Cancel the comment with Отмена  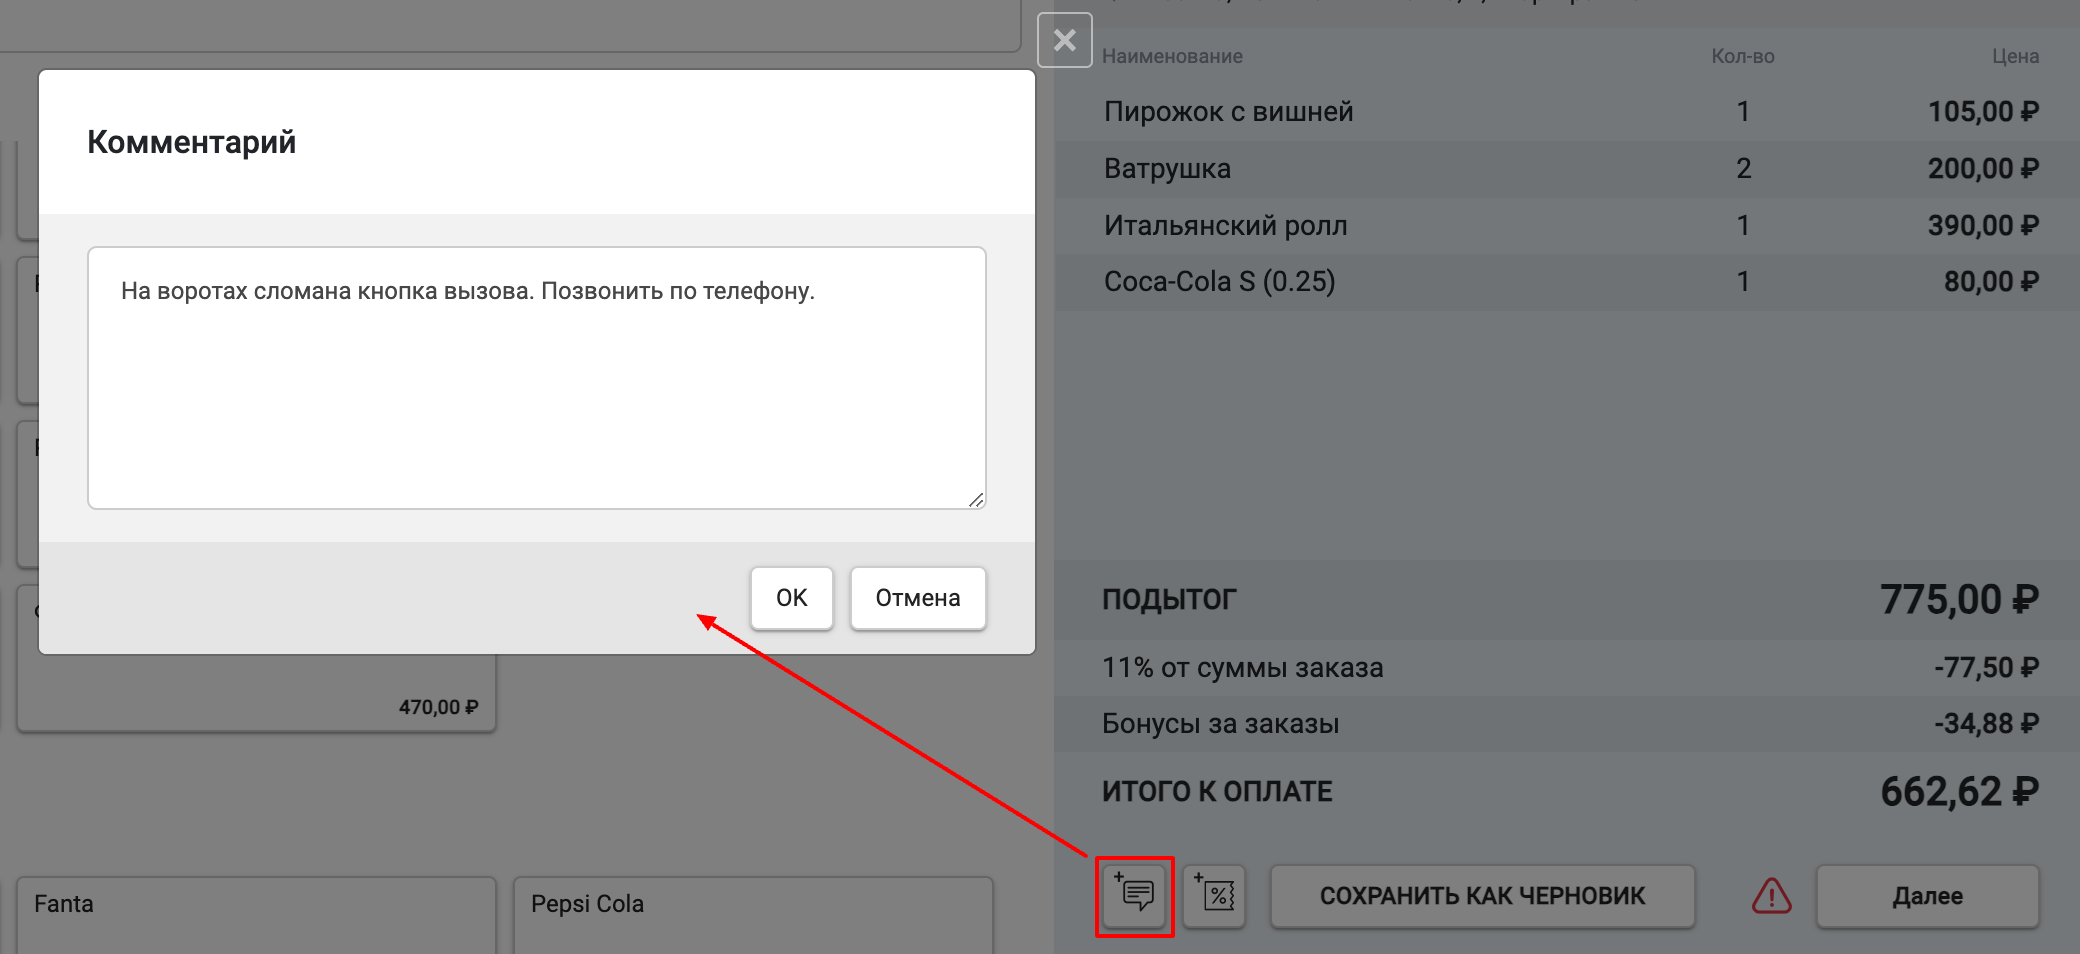click(918, 598)
